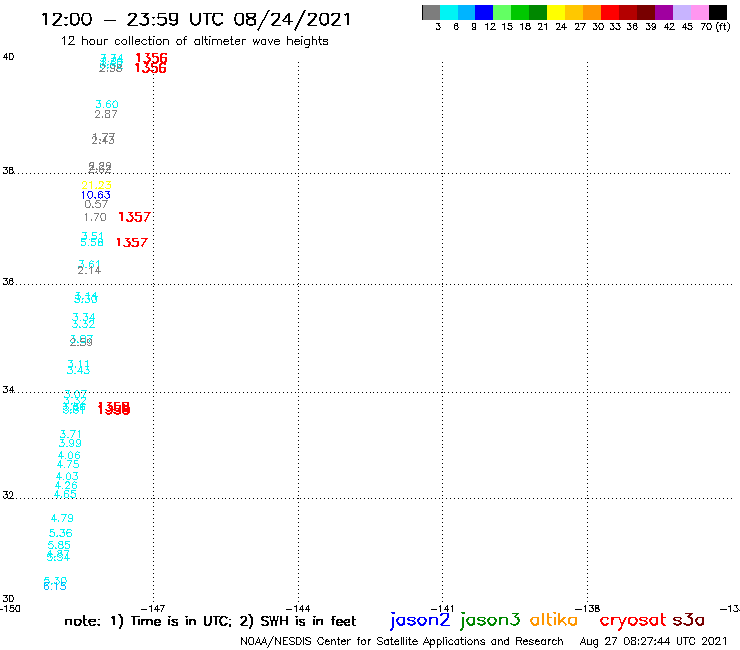Click the cyan '3.99' wave height value

point(70,443)
